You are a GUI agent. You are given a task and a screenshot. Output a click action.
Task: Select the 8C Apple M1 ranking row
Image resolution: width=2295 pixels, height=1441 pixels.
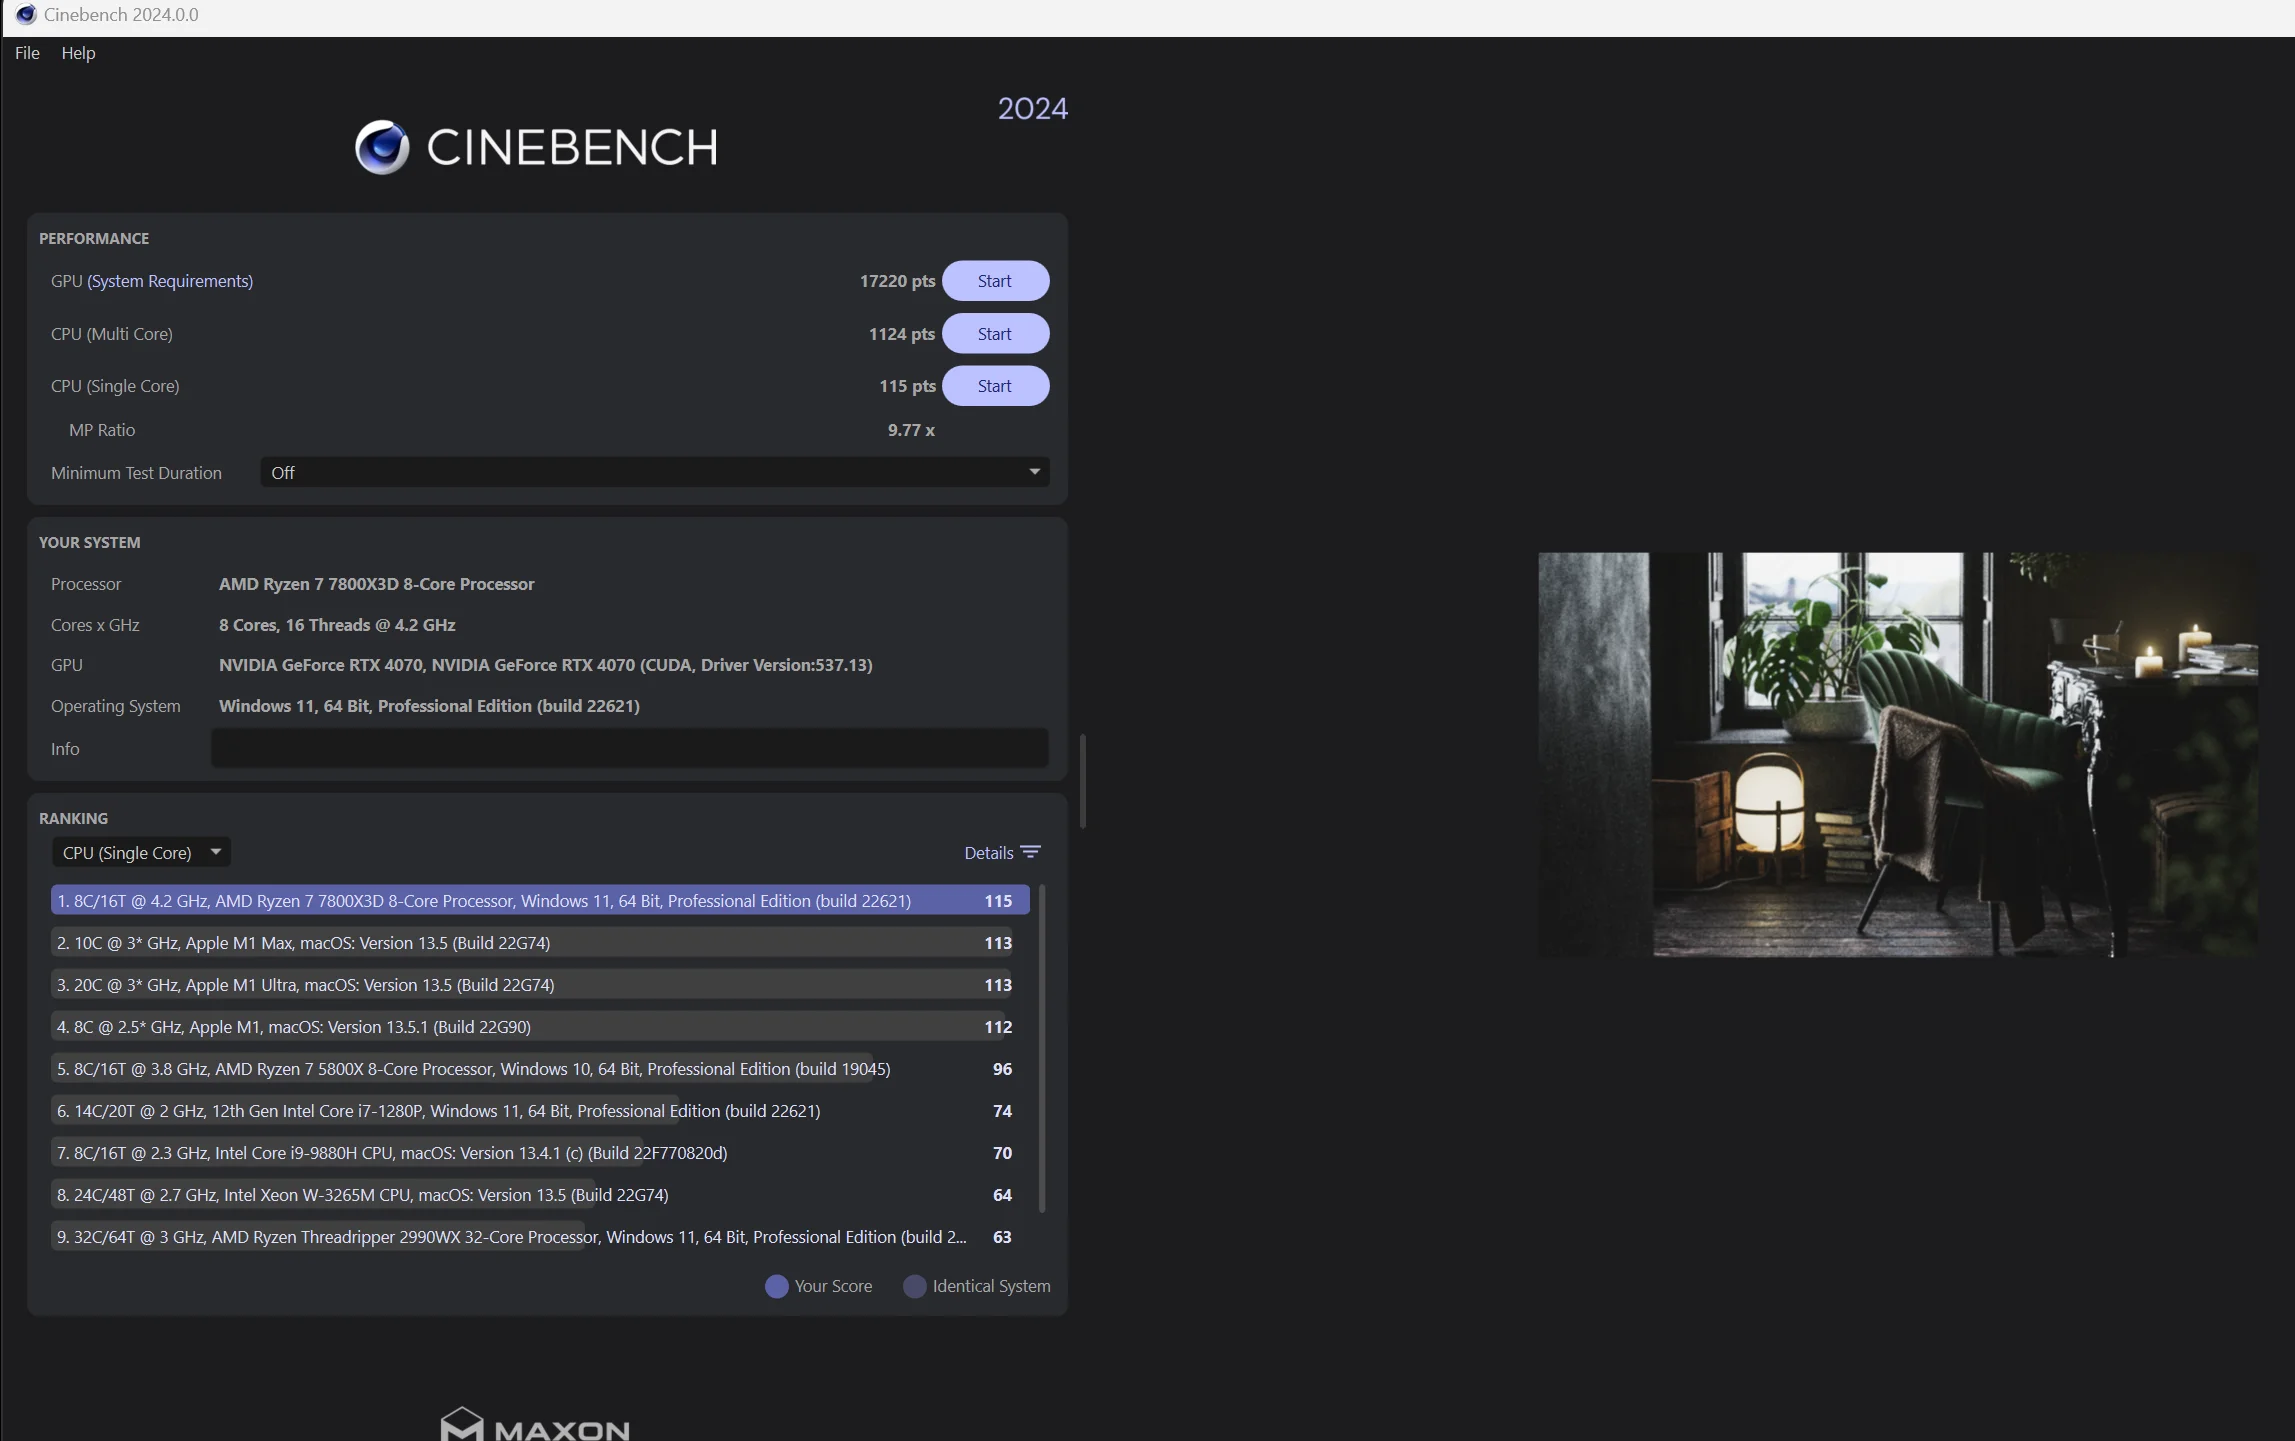point(540,1026)
